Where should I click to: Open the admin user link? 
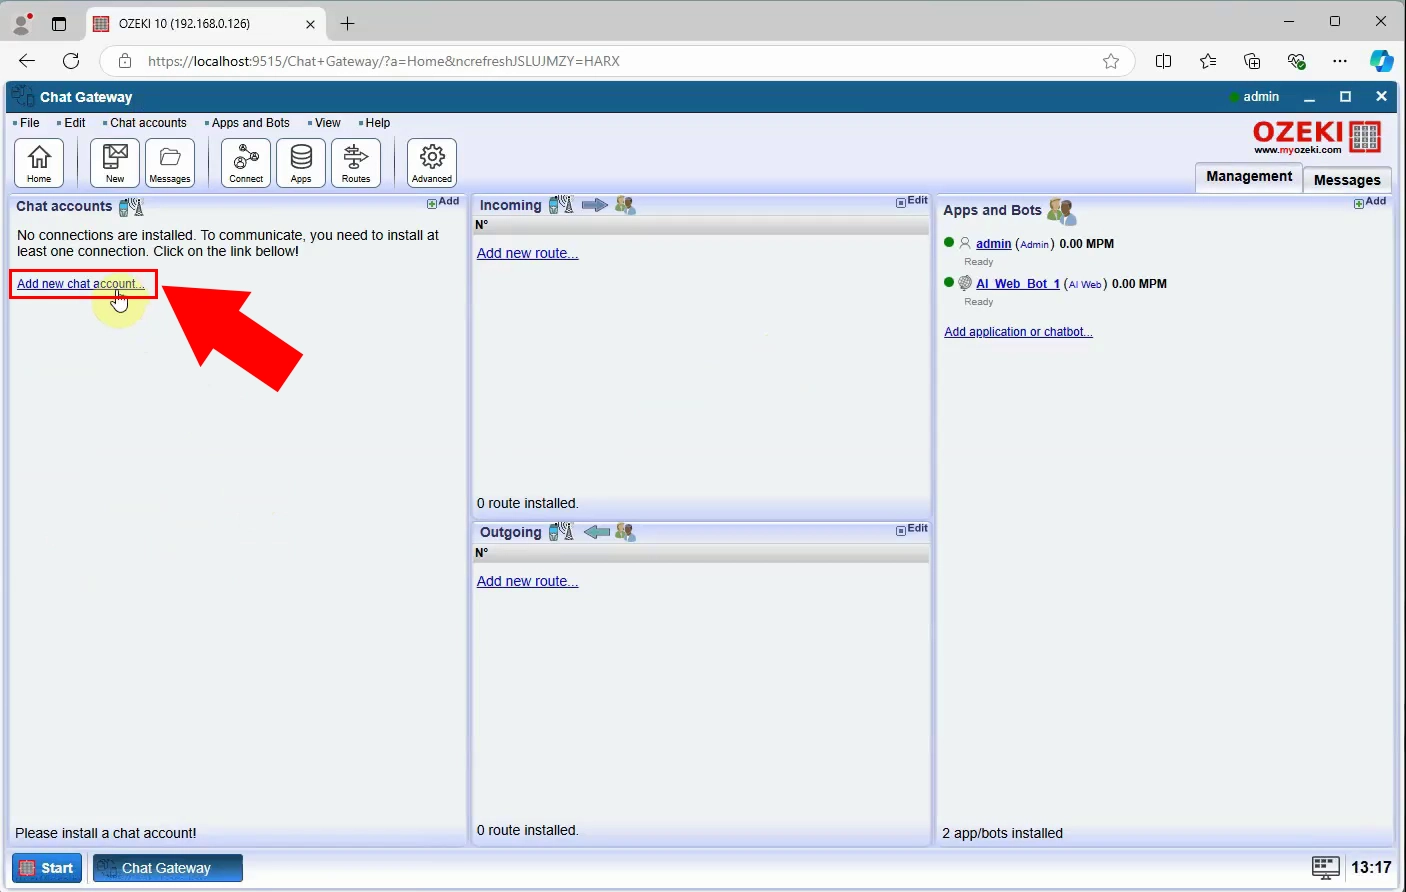pyautogui.click(x=994, y=244)
